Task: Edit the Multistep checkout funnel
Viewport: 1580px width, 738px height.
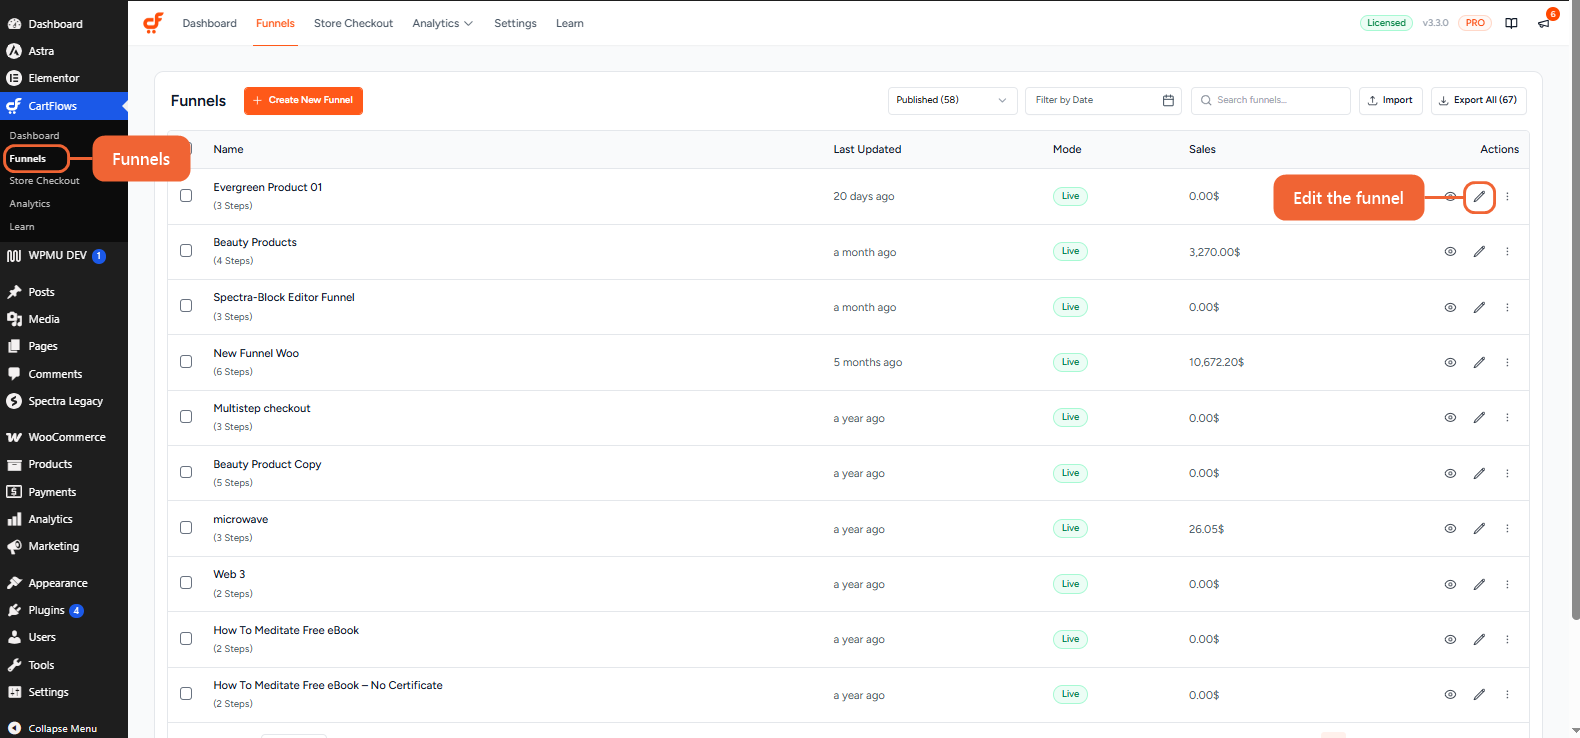Action: (1479, 418)
